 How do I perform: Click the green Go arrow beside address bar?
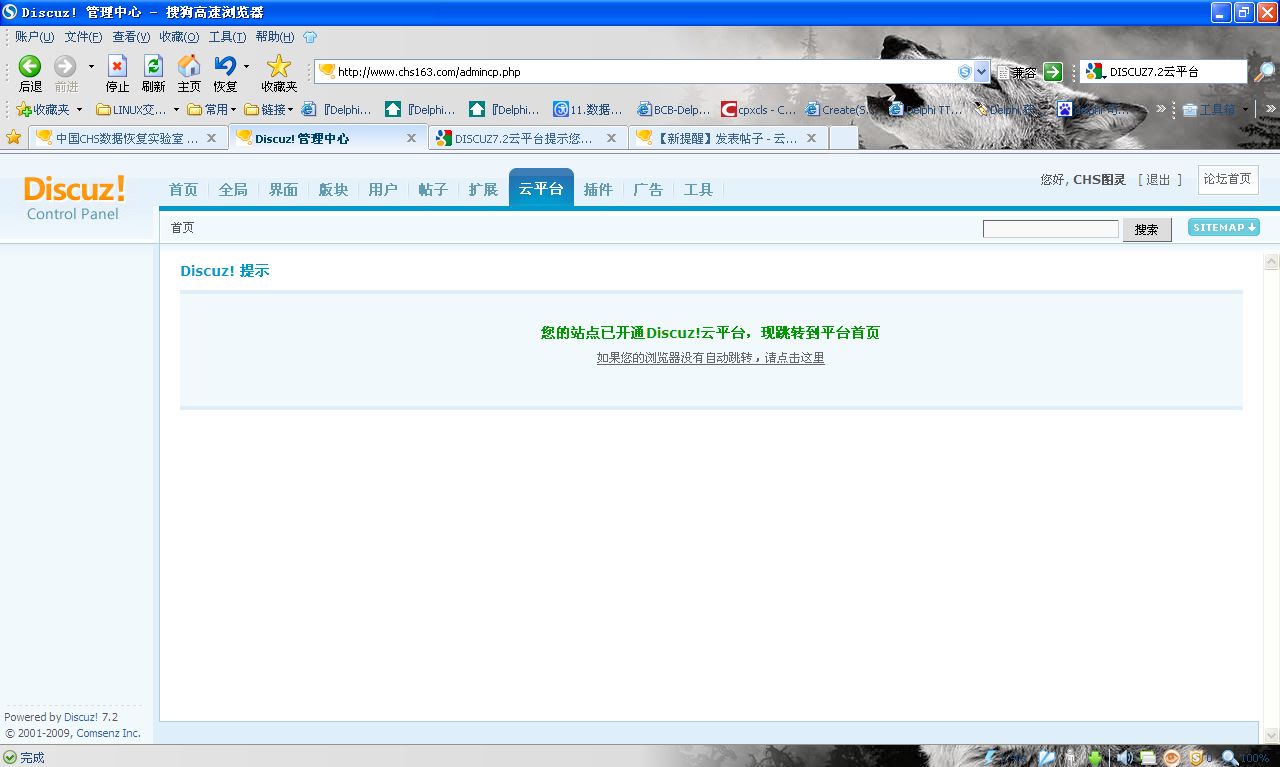point(1052,72)
